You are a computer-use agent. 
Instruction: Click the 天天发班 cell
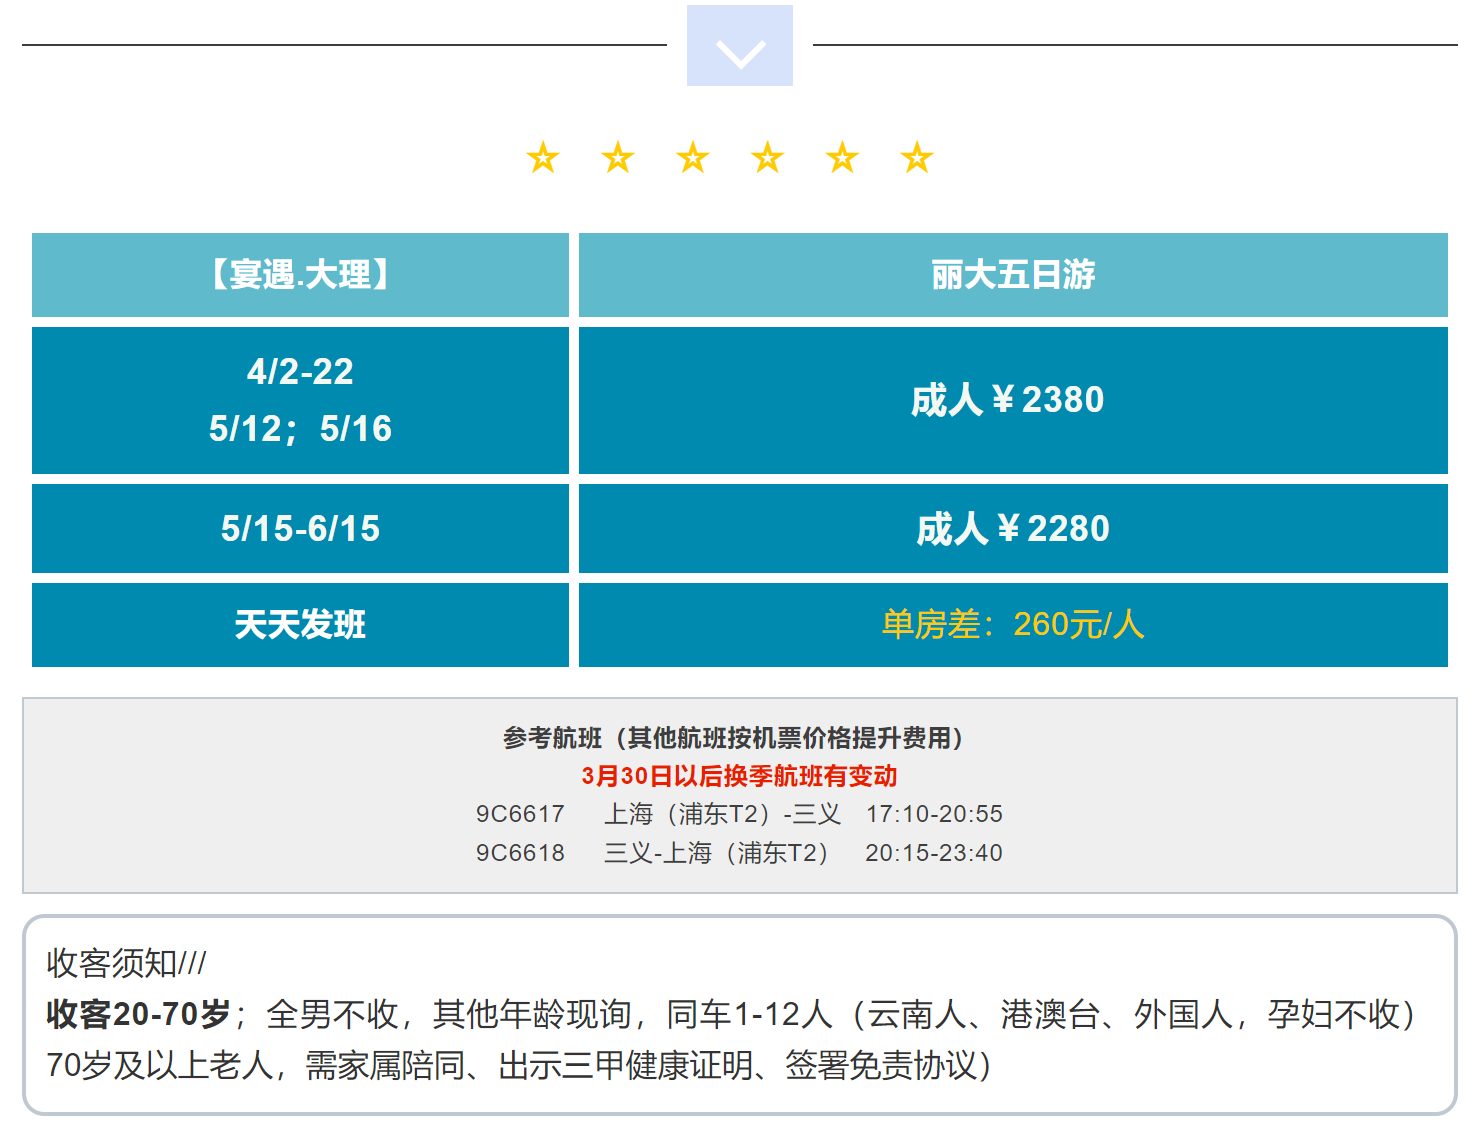300,625
